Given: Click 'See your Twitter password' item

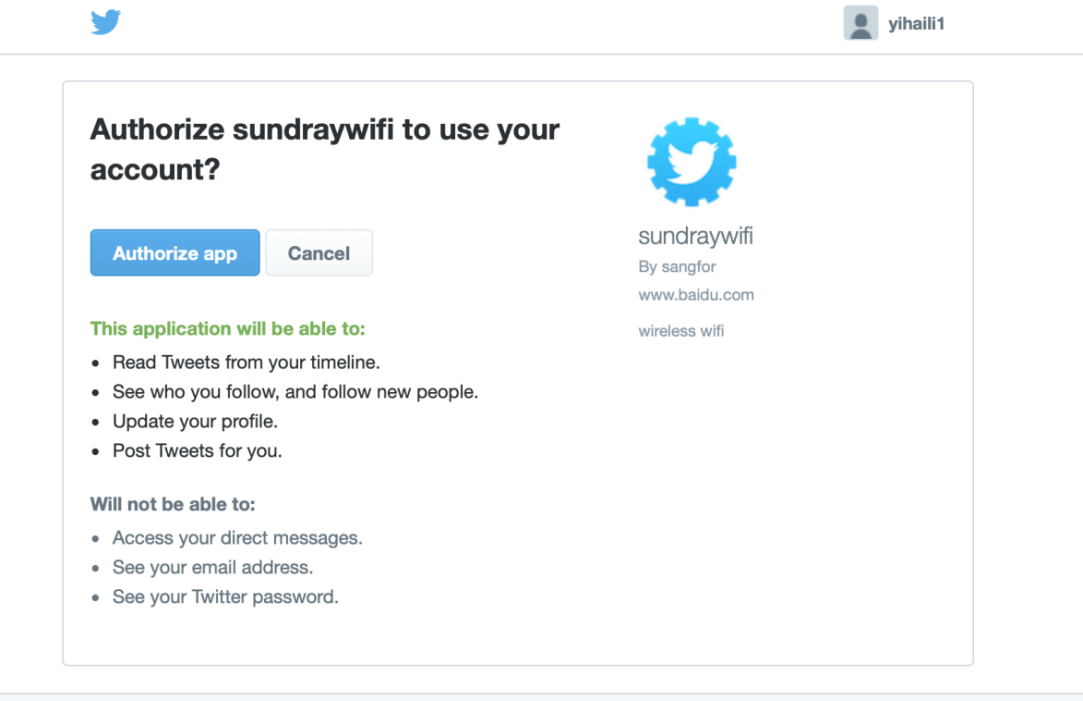Looking at the screenshot, I should coord(225,598).
